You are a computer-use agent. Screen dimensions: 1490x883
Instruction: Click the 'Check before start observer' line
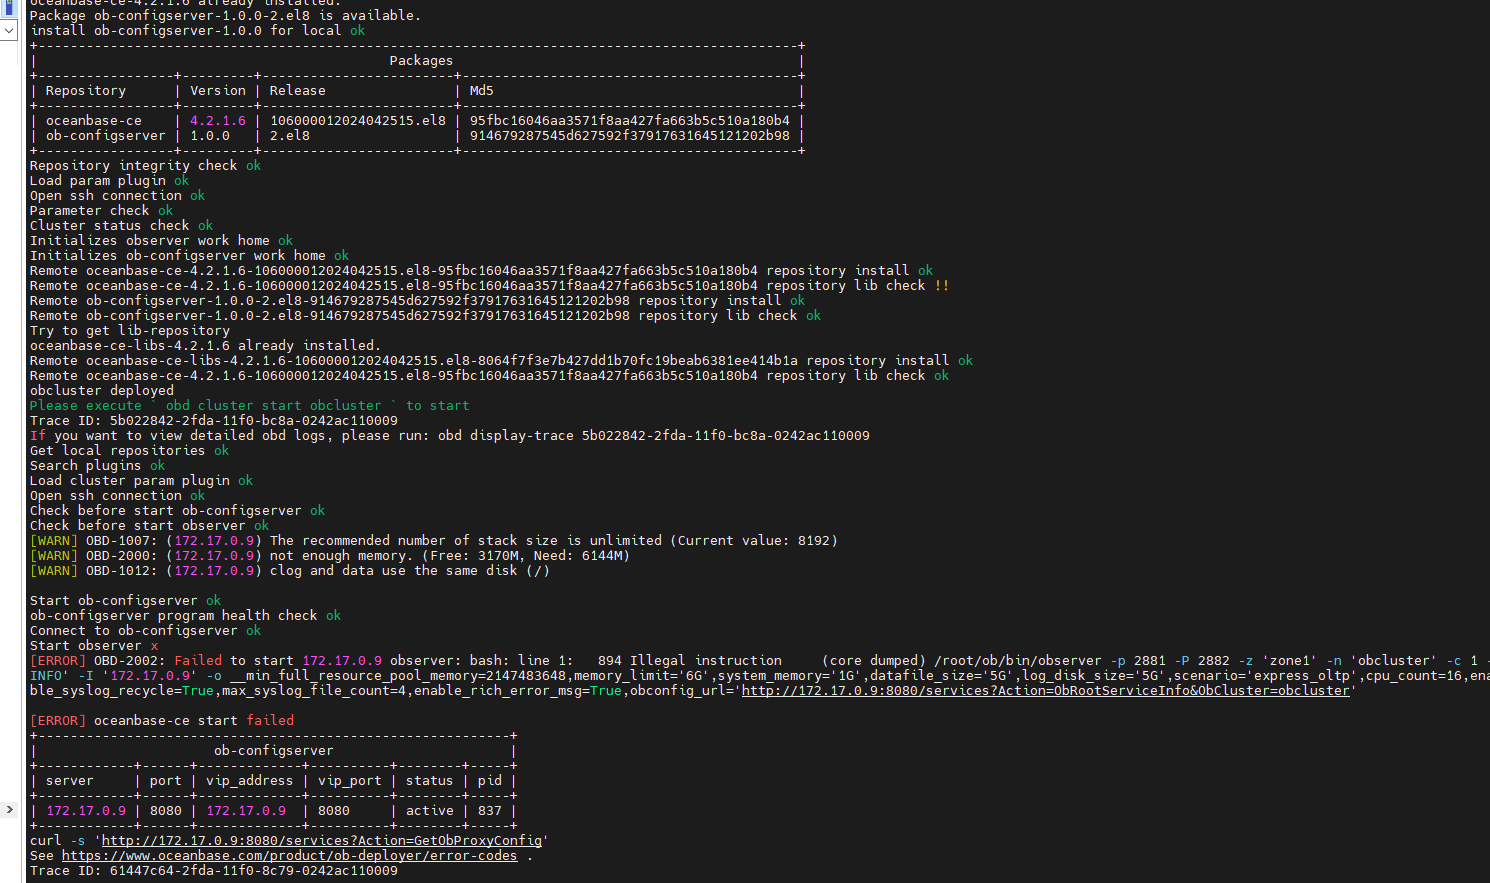[x=149, y=526]
